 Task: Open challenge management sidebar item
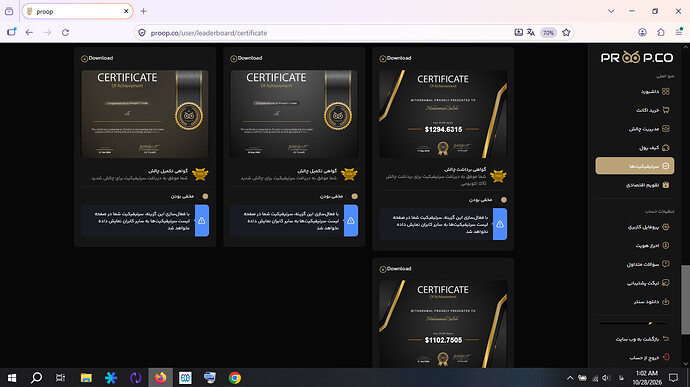click(x=649, y=129)
